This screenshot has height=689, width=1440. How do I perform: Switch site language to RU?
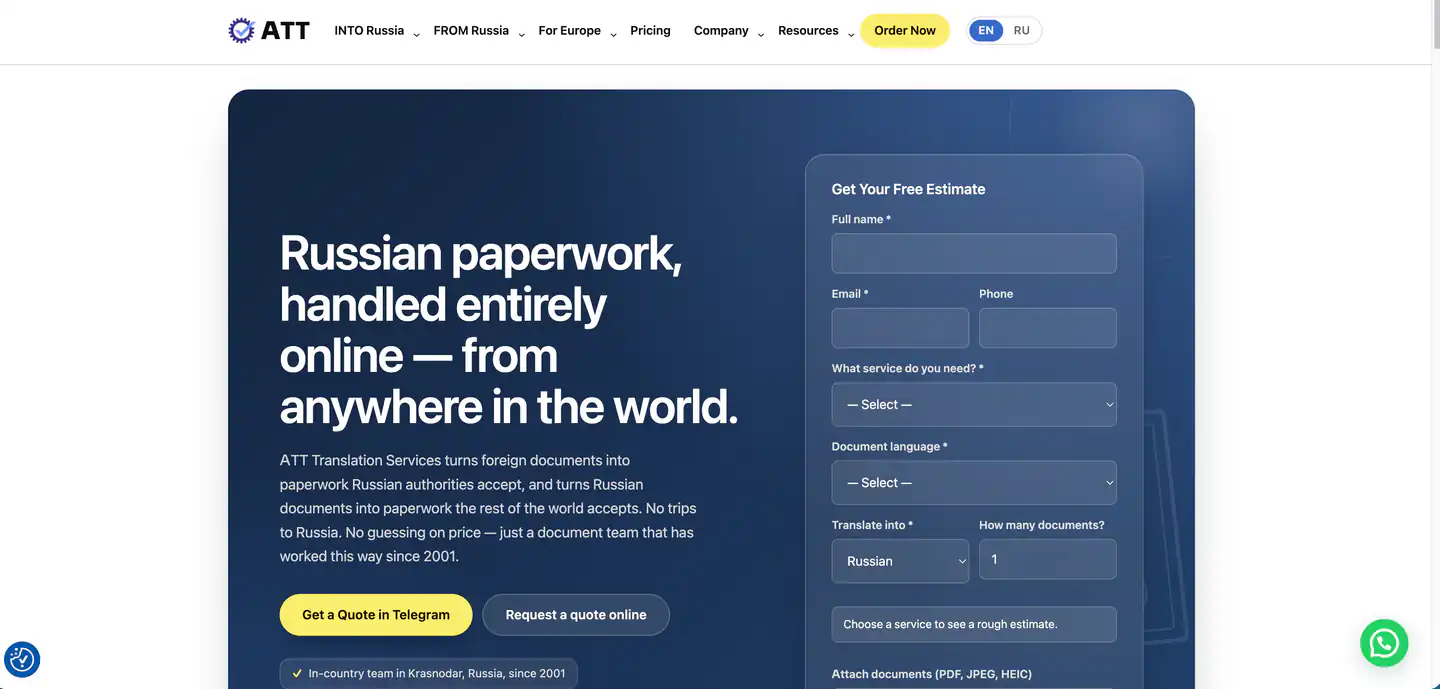pos(1021,31)
